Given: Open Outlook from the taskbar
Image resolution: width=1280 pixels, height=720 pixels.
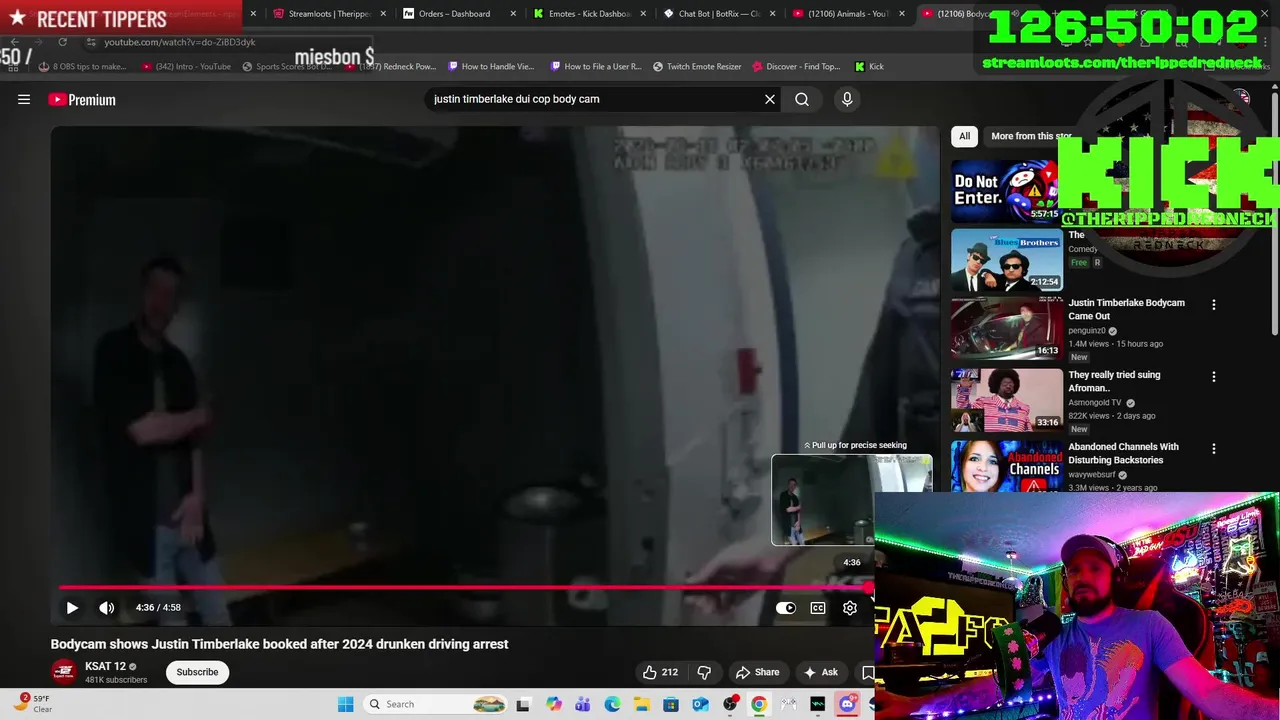Looking at the screenshot, I should tap(700, 704).
